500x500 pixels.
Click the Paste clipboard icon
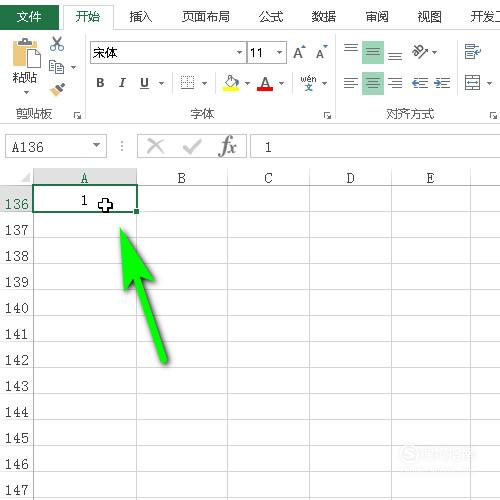[x=26, y=53]
